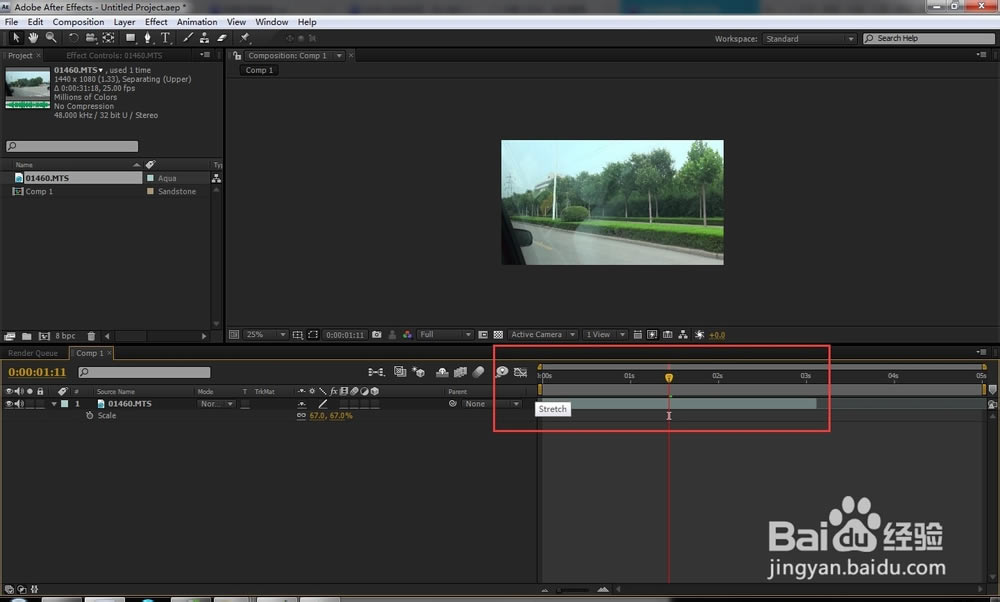This screenshot has height=602, width=1000.
Task: Hide the 01460.MTS layer video
Action: 8,404
